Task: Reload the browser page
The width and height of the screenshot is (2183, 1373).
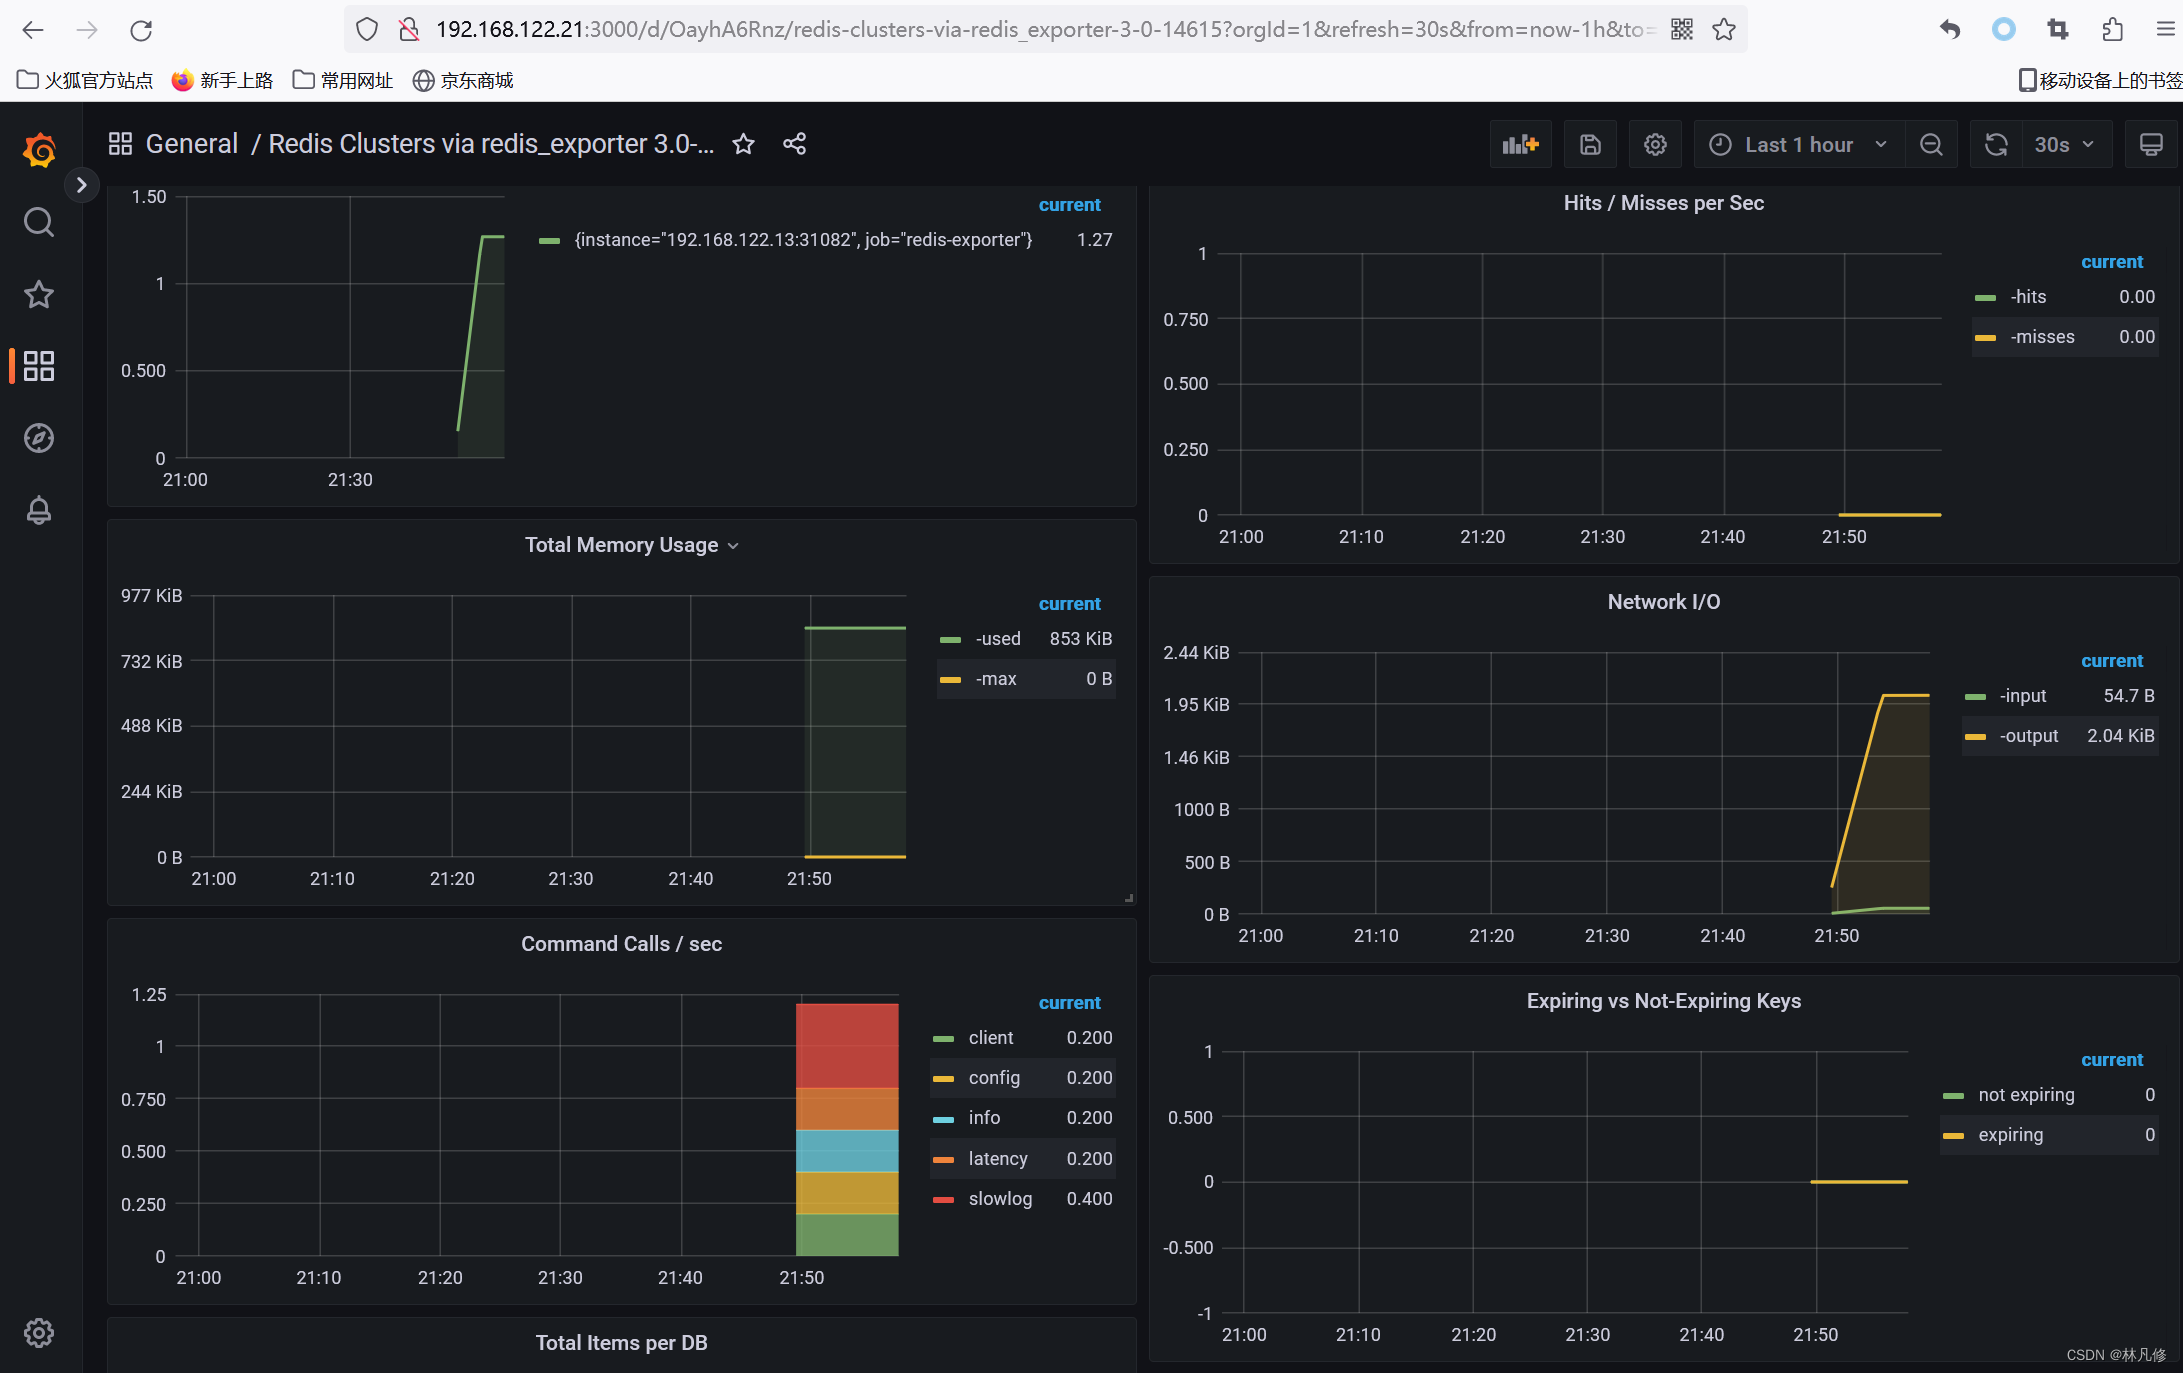Action: tap(141, 30)
